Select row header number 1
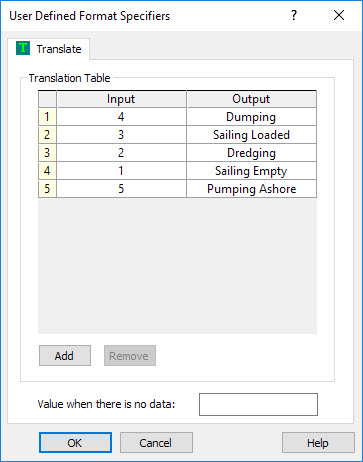The height and width of the screenshot is (462, 363). pyautogui.click(x=47, y=117)
